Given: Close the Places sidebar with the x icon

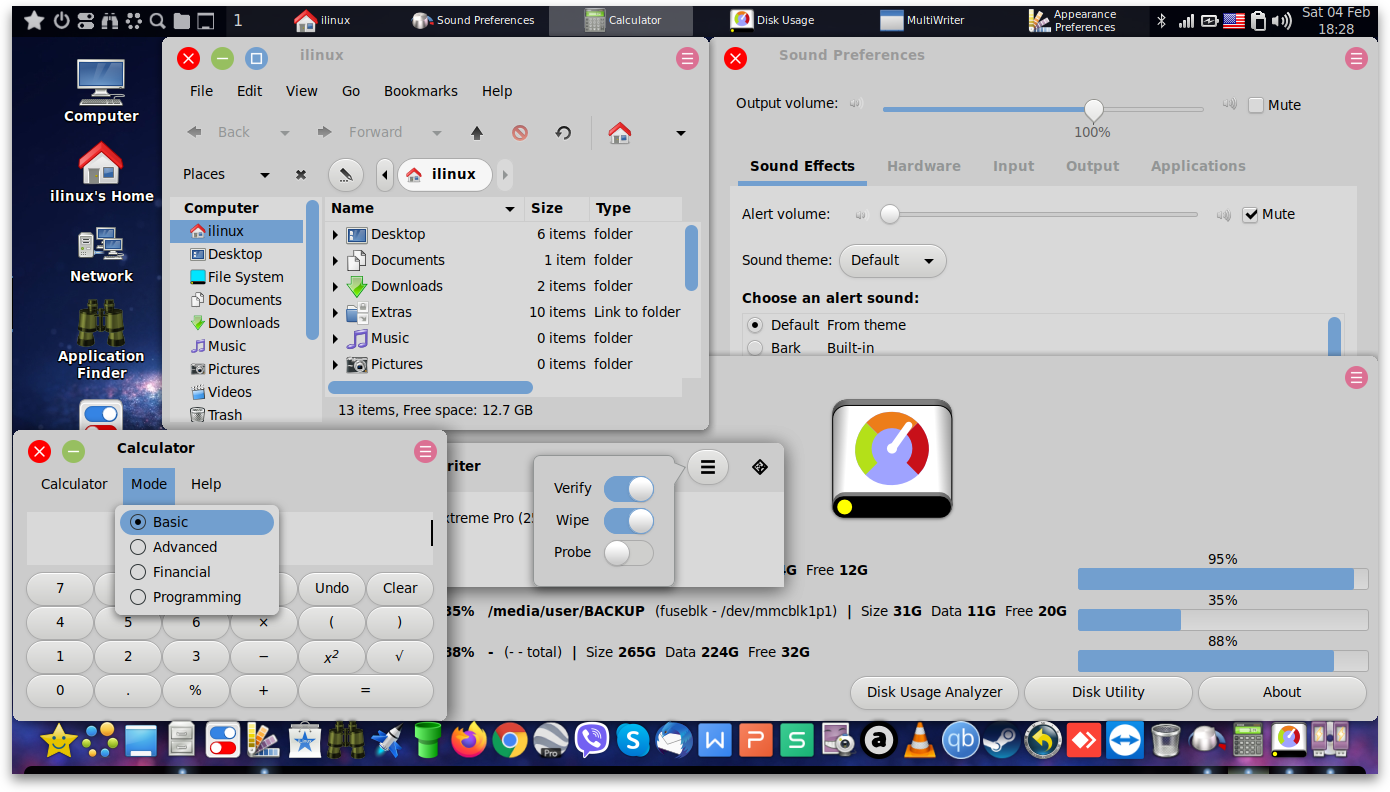Looking at the screenshot, I should click(300, 174).
